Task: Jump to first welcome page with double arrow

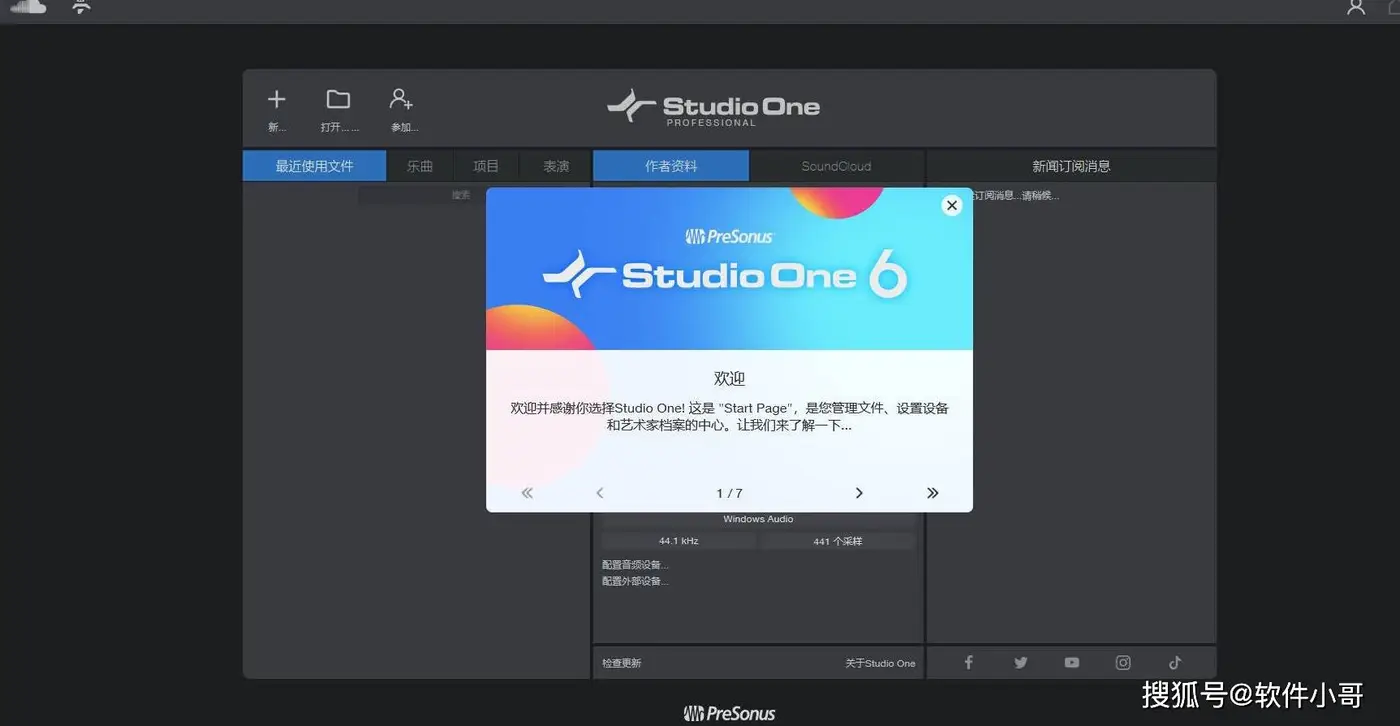Action: point(527,493)
